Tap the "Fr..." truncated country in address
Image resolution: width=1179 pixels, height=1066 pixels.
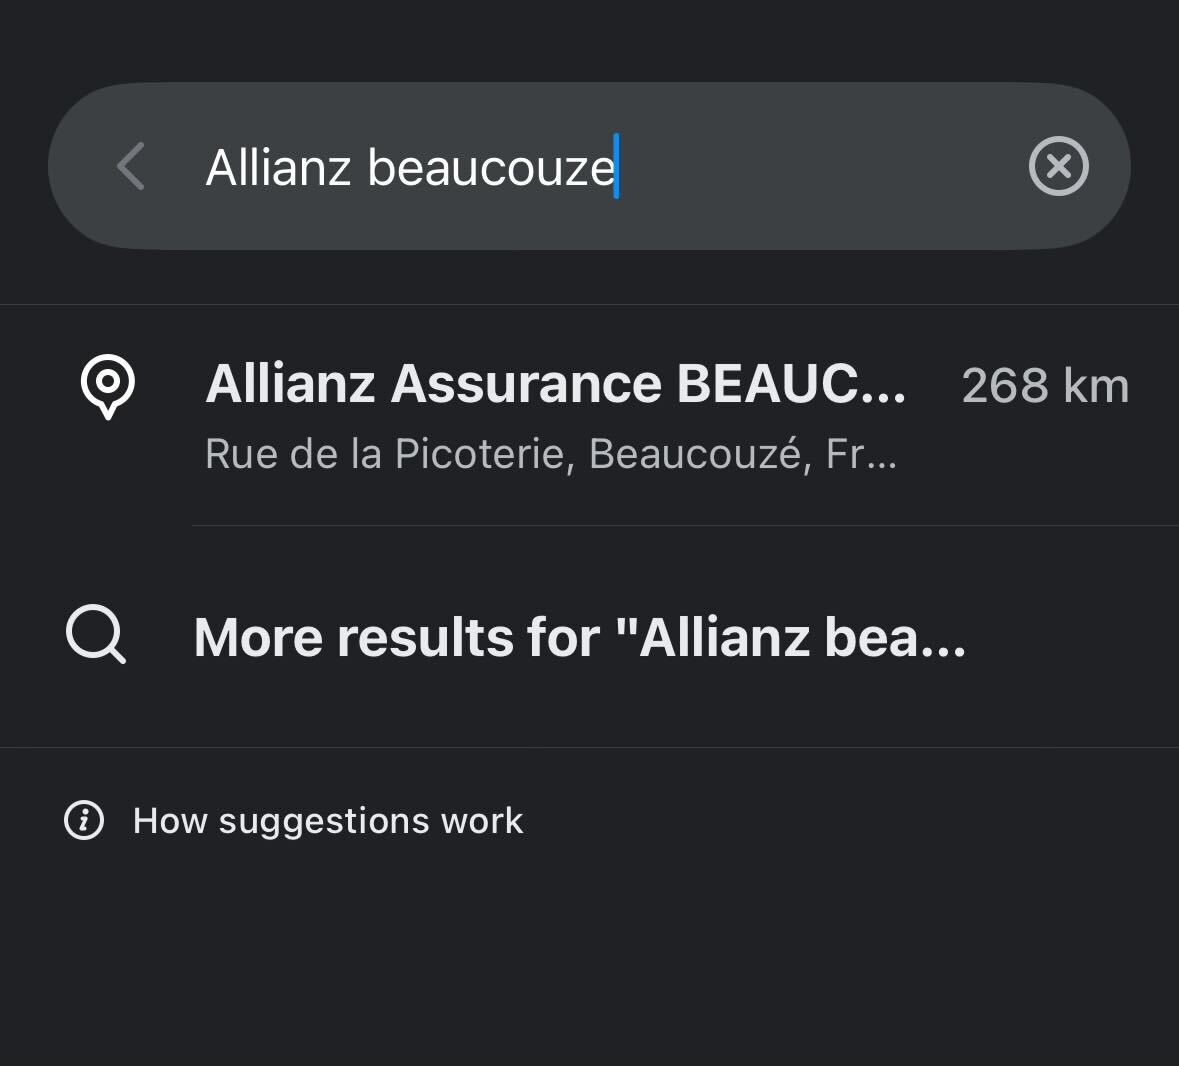coord(860,455)
